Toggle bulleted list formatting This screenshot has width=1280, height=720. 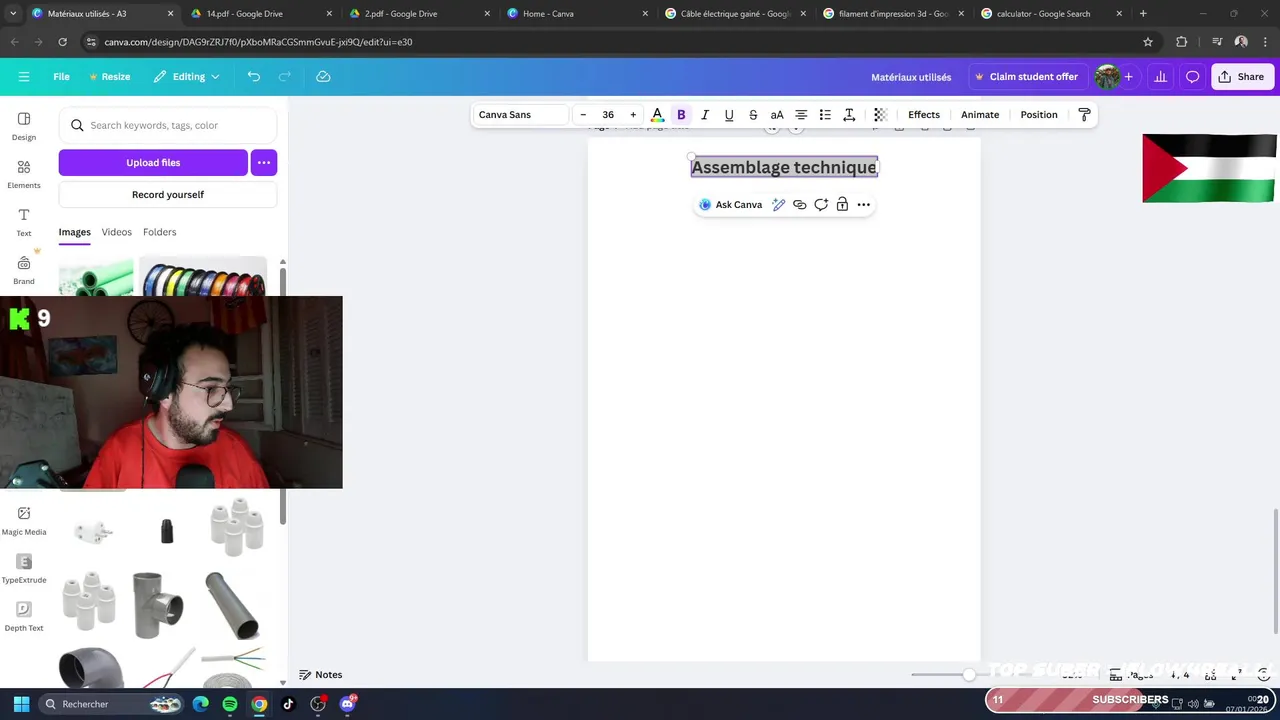825,115
